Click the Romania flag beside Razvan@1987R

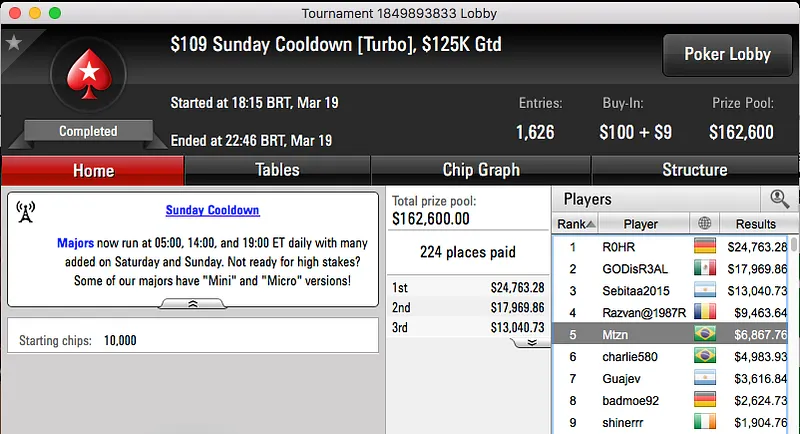pyautogui.click(x=706, y=312)
